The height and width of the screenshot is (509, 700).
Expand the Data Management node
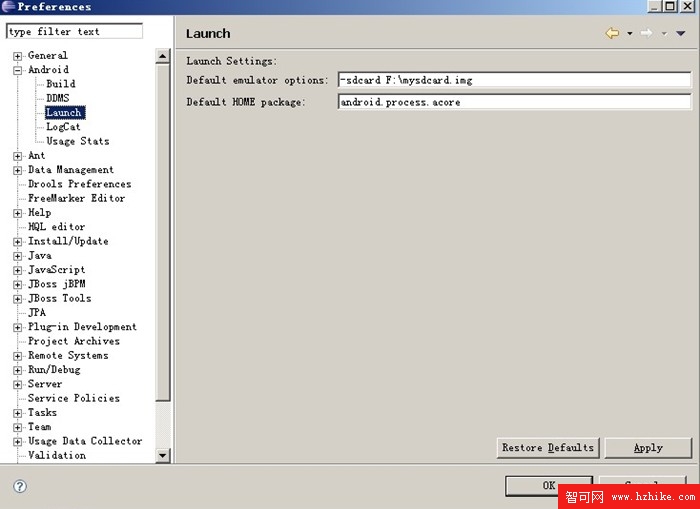(17, 171)
